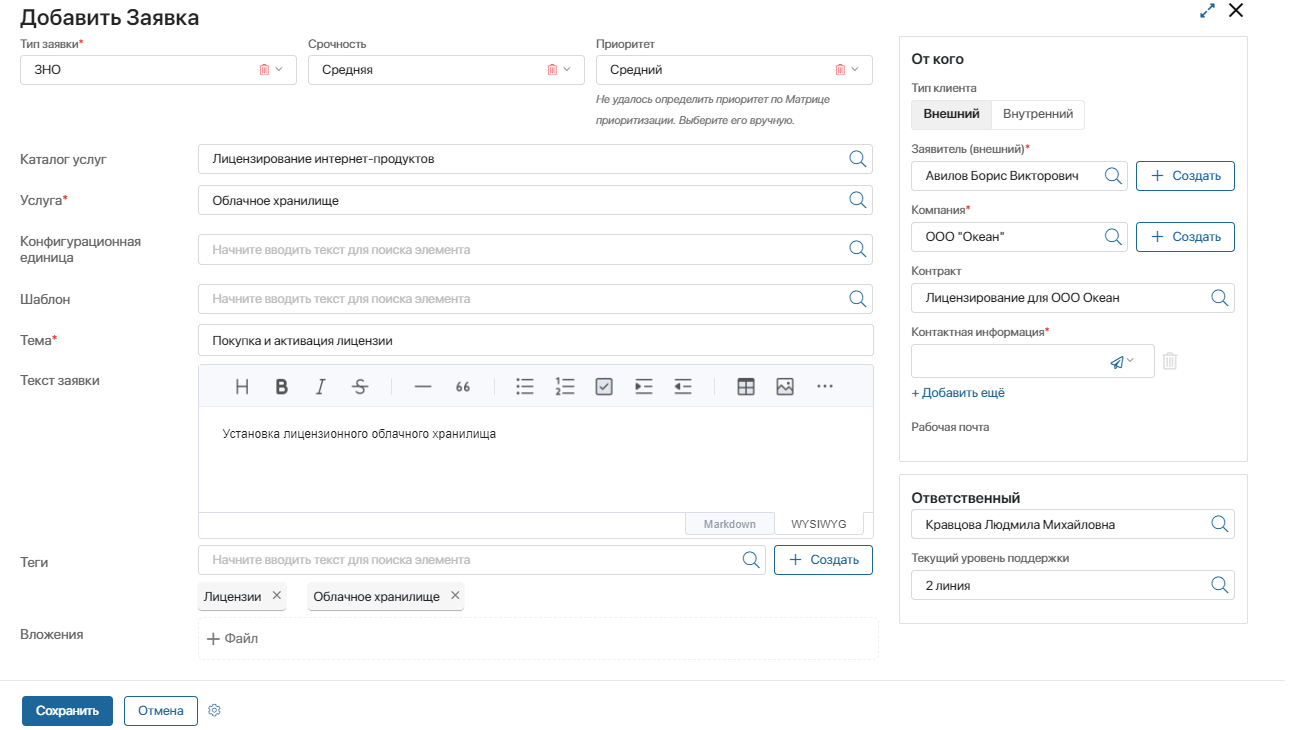
Task: Expand the Приоритет dropdown
Action: point(855,70)
